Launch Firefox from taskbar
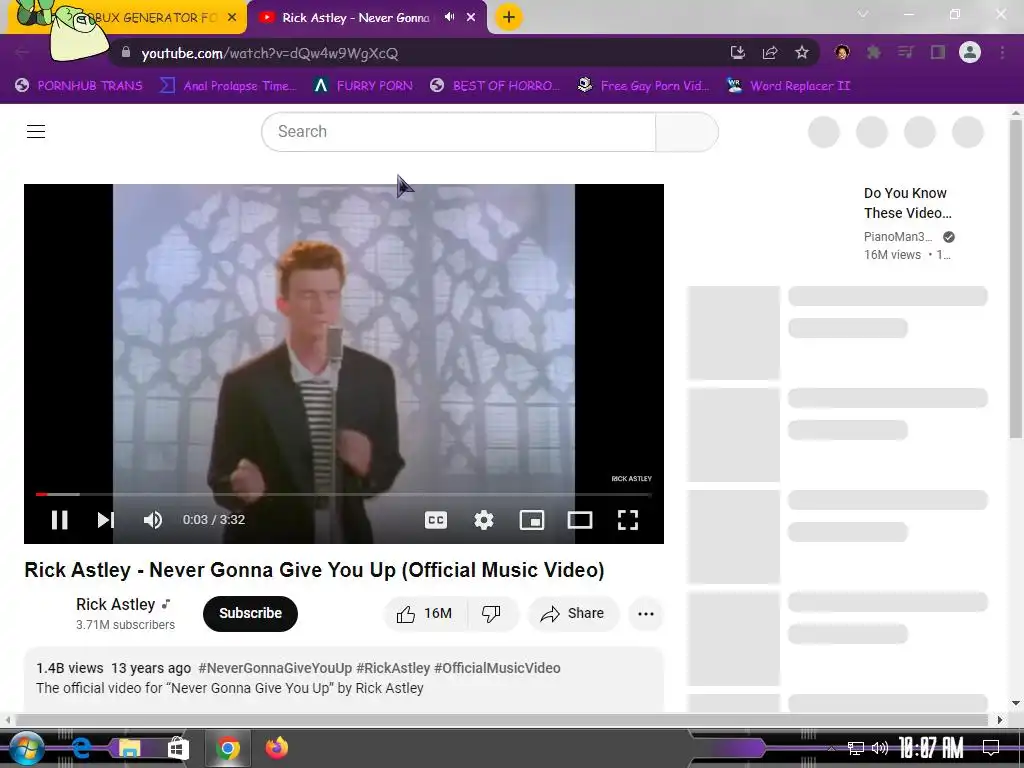 [x=276, y=748]
